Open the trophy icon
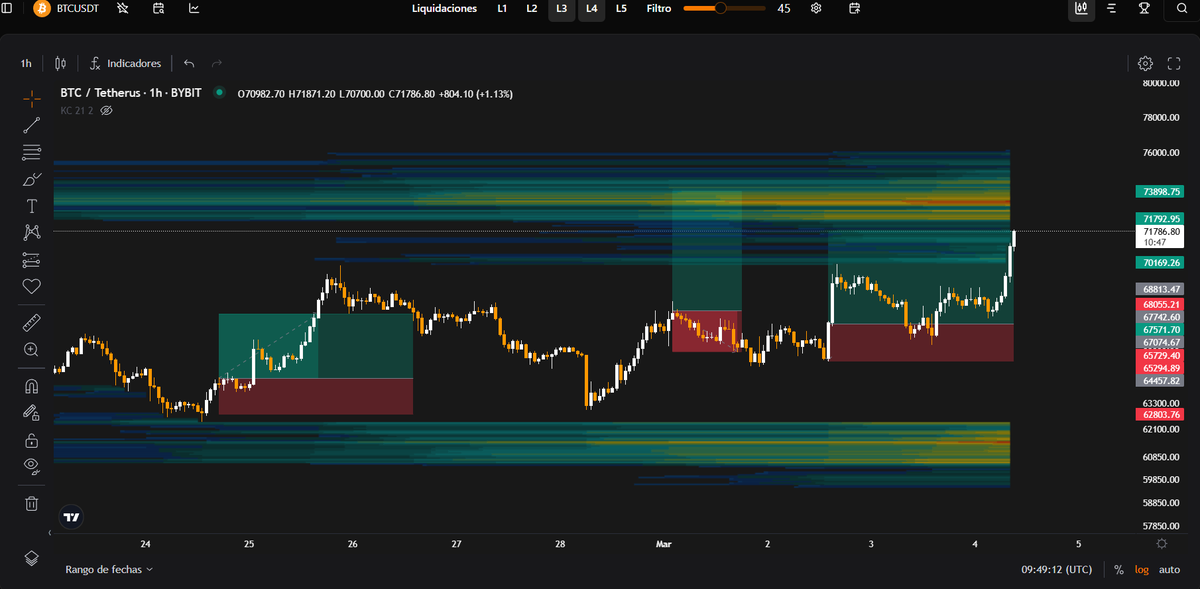The width and height of the screenshot is (1200, 589). [1144, 9]
